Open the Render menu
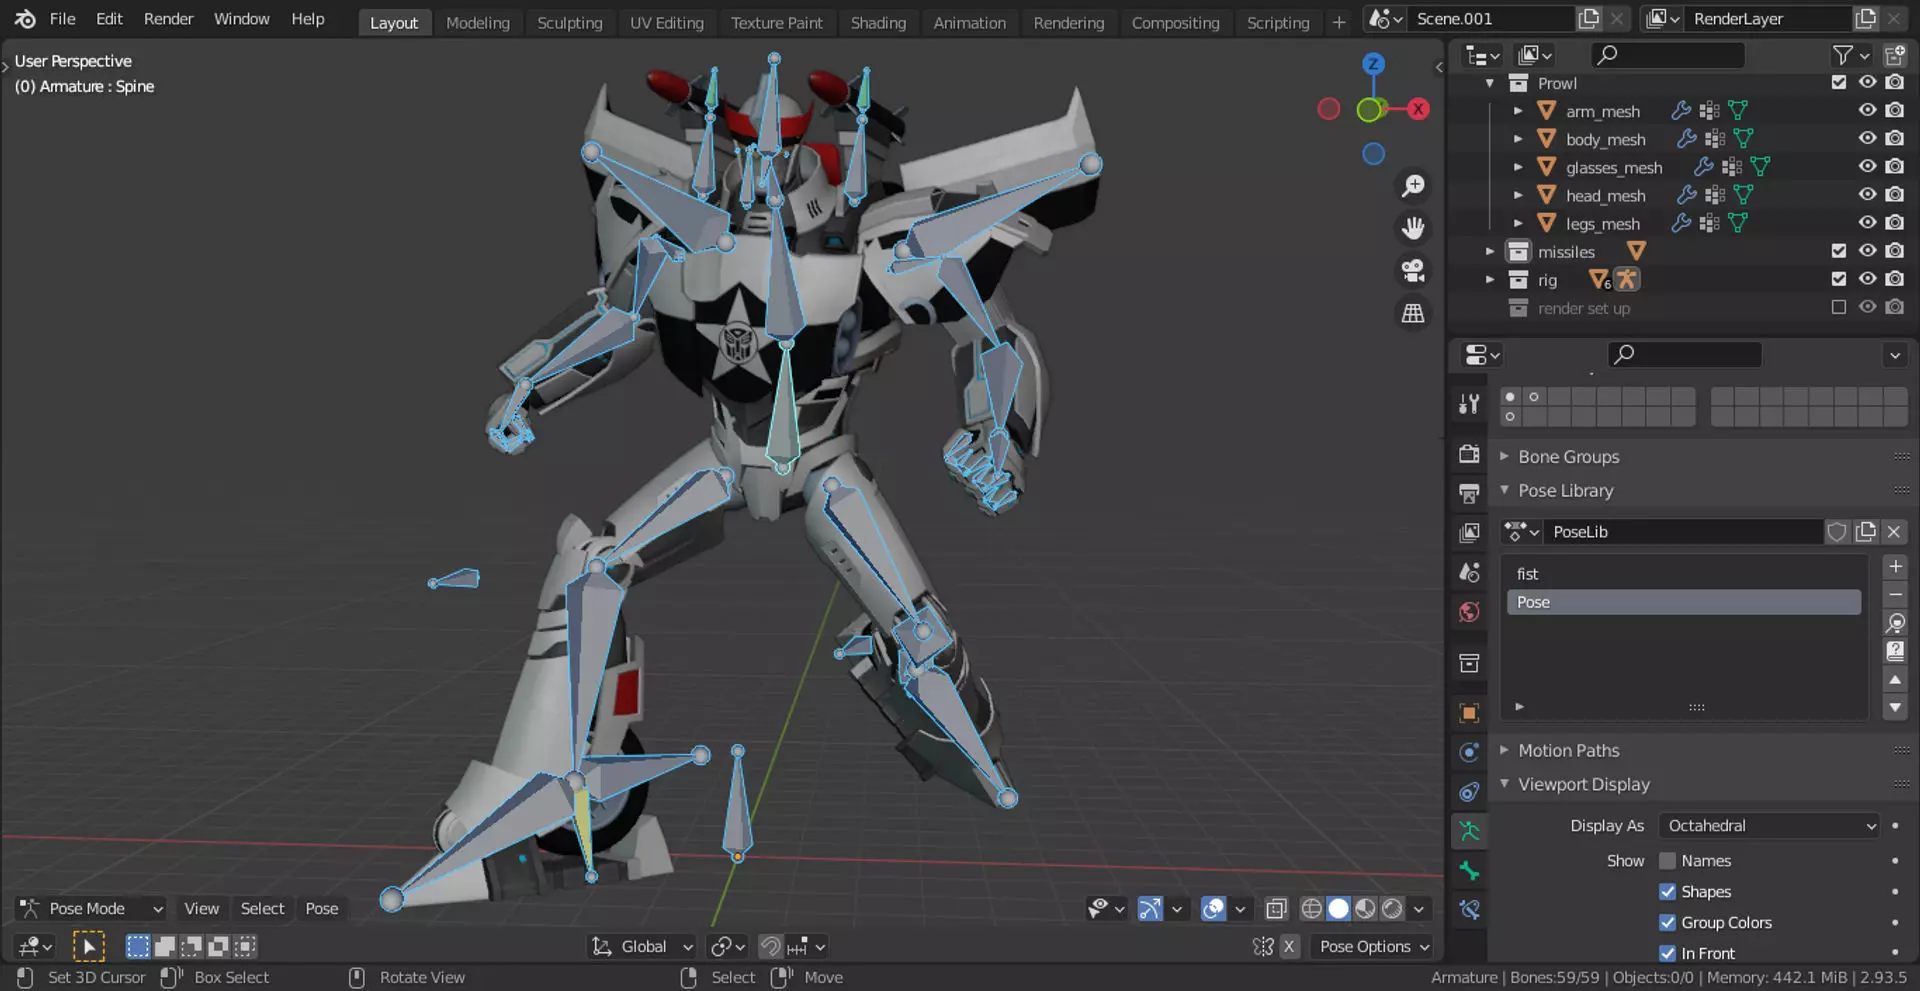The width and height of the screenshot is (1920, 991). tap(168, 19)
